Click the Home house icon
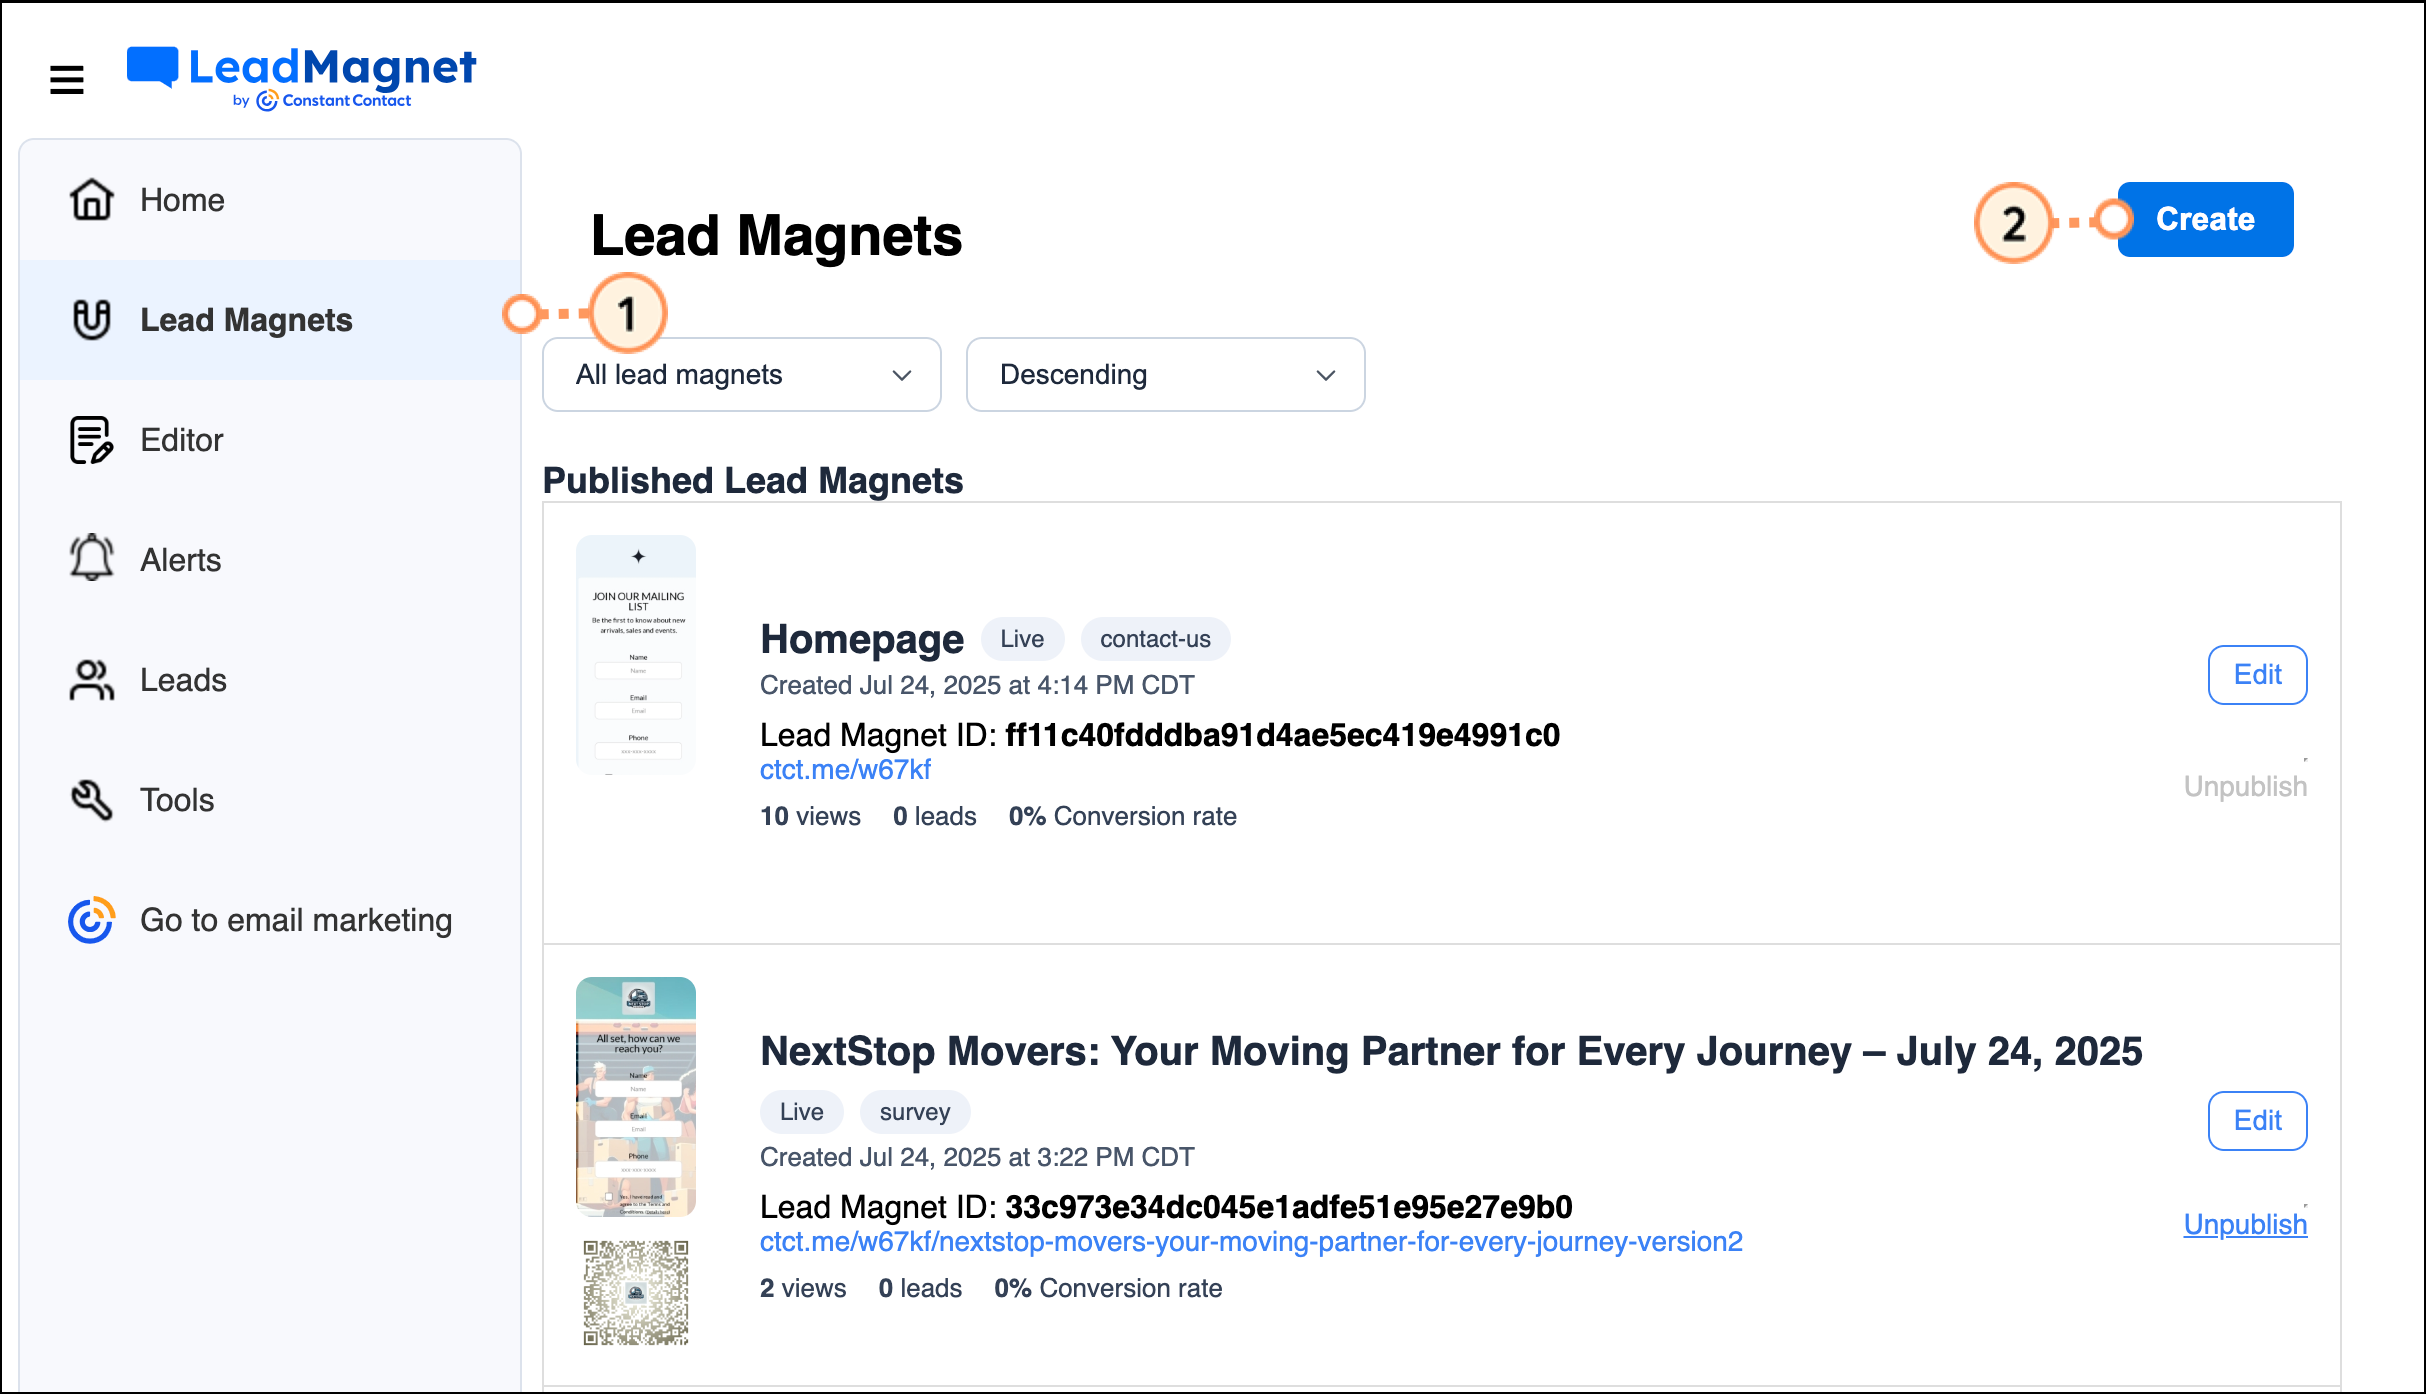This screenshot has height=1394, width=2426. pyautogui.click(x=91, y=200)
